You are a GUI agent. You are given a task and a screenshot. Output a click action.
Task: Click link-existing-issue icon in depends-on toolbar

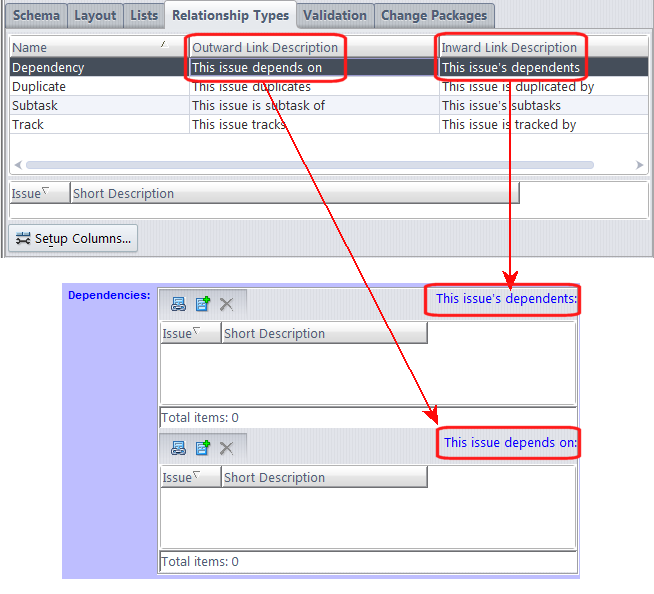[178, 448]
